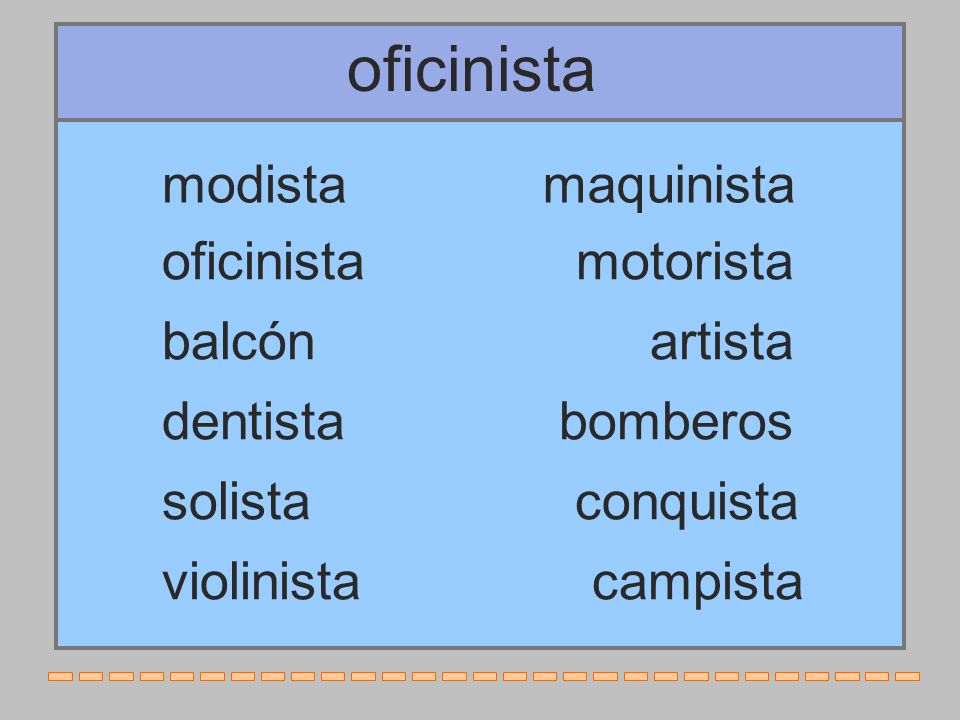The image size is (960, 720).
Task: Click the word campista
Action: point(697,583)
